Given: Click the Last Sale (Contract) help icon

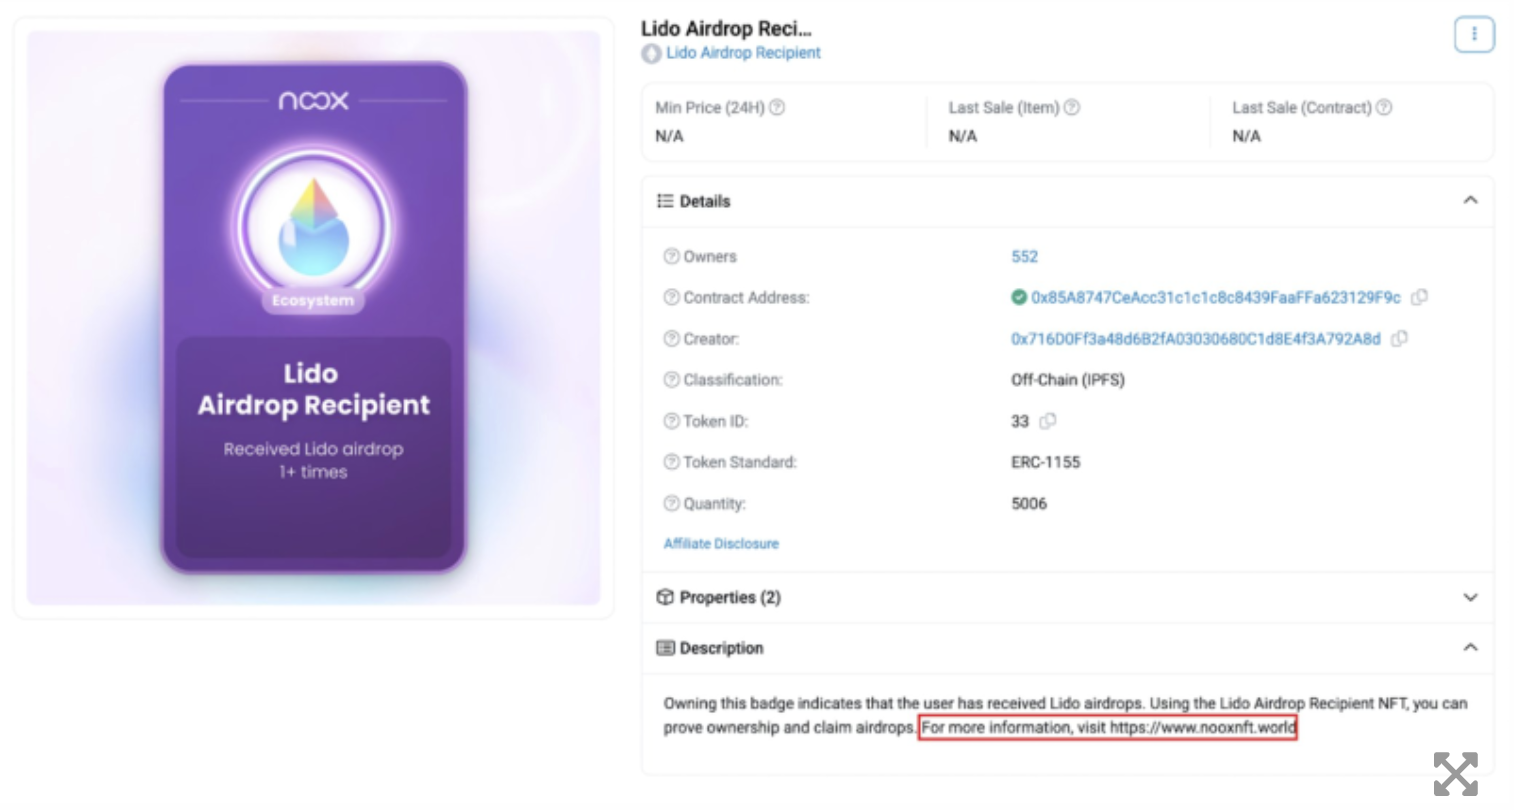Looking at the screenshot, I should point(1384,108).
